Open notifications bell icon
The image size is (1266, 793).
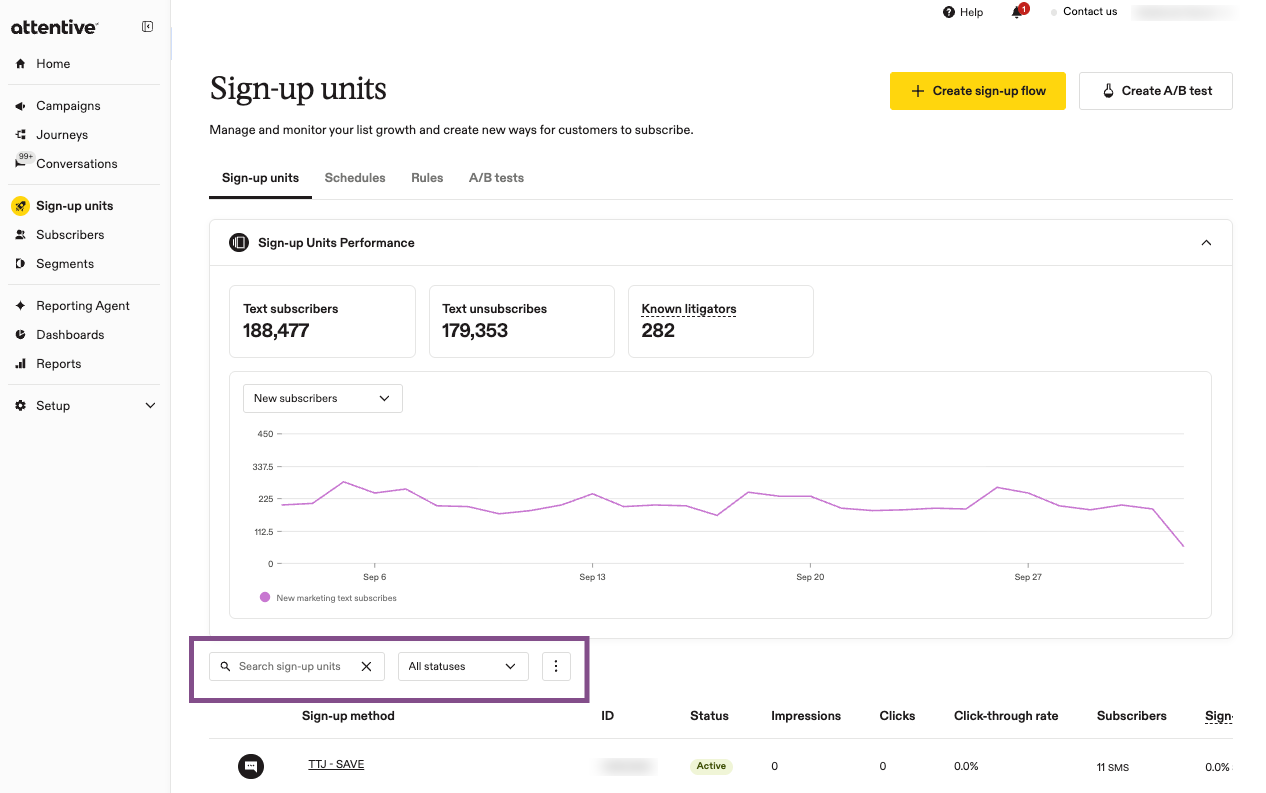tap(1018, 12)
